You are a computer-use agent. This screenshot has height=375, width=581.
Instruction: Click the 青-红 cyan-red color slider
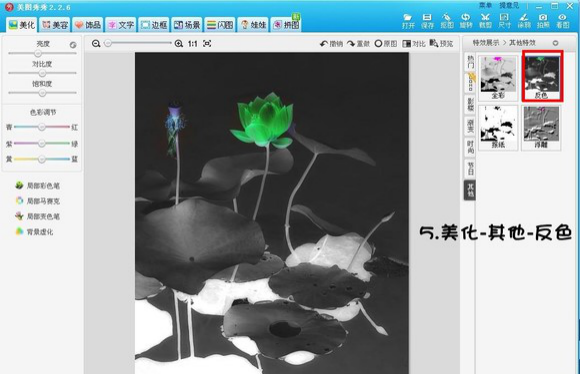tap(42, 127)
